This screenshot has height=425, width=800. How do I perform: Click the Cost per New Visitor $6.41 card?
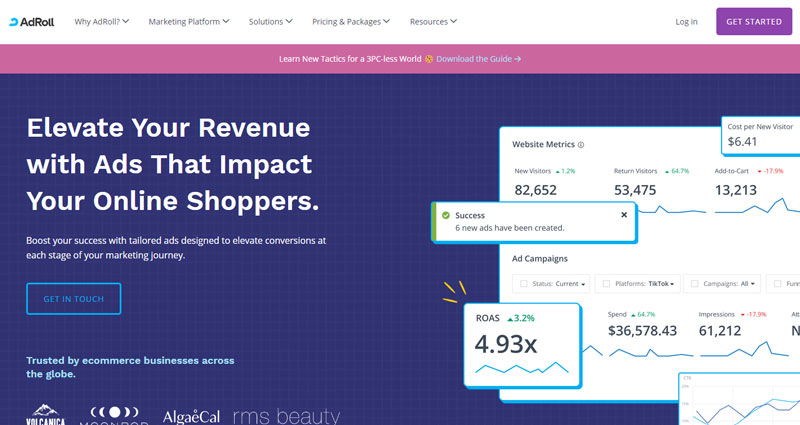(761, 135)
